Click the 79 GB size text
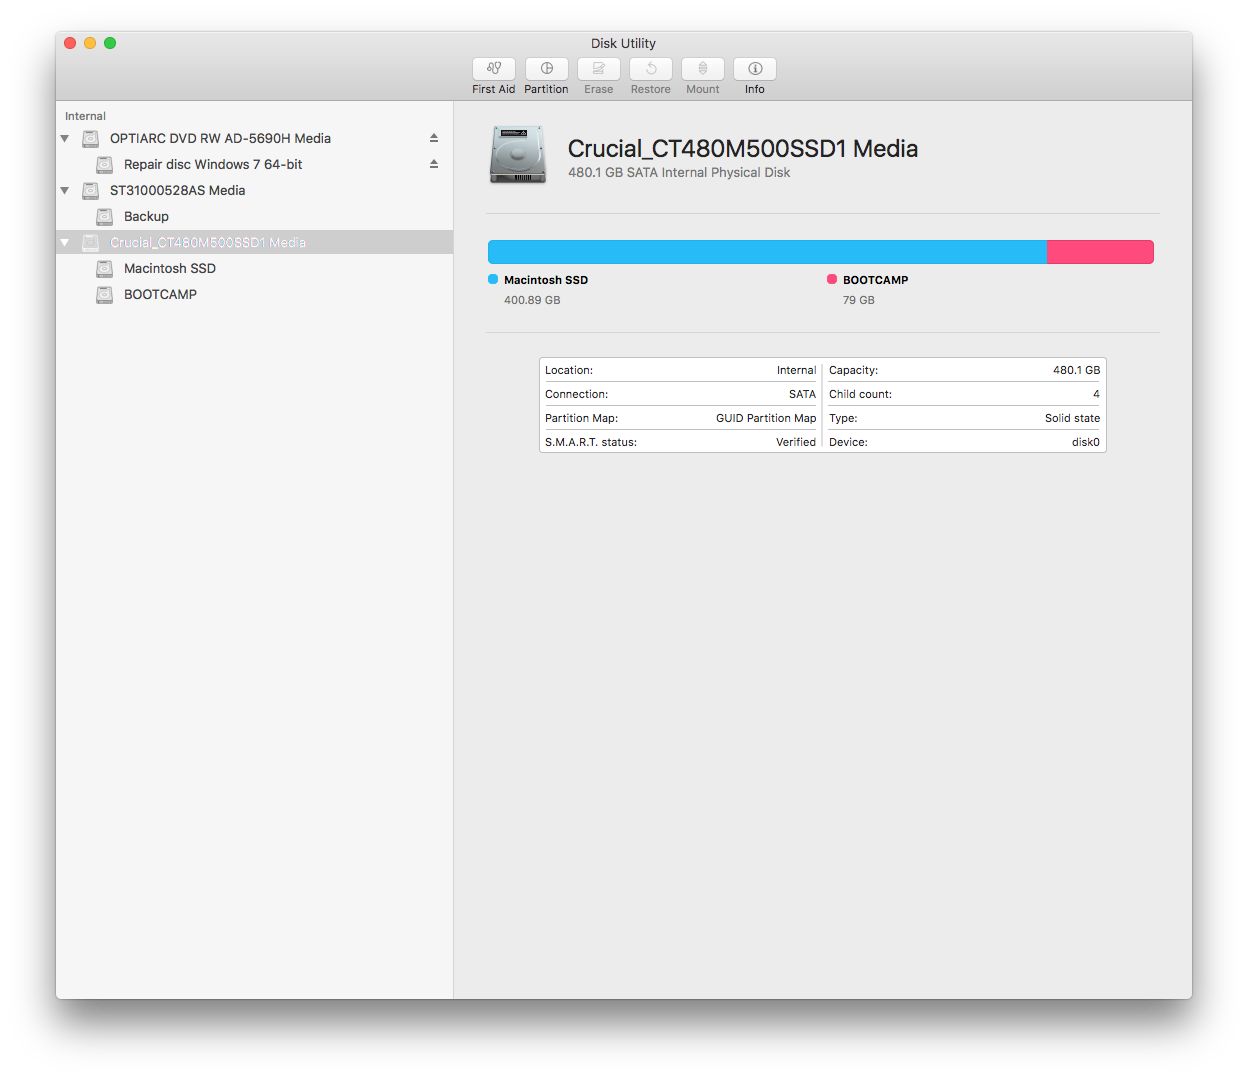The height and width of the screenshot is (1079, 1248). point(859,300)
